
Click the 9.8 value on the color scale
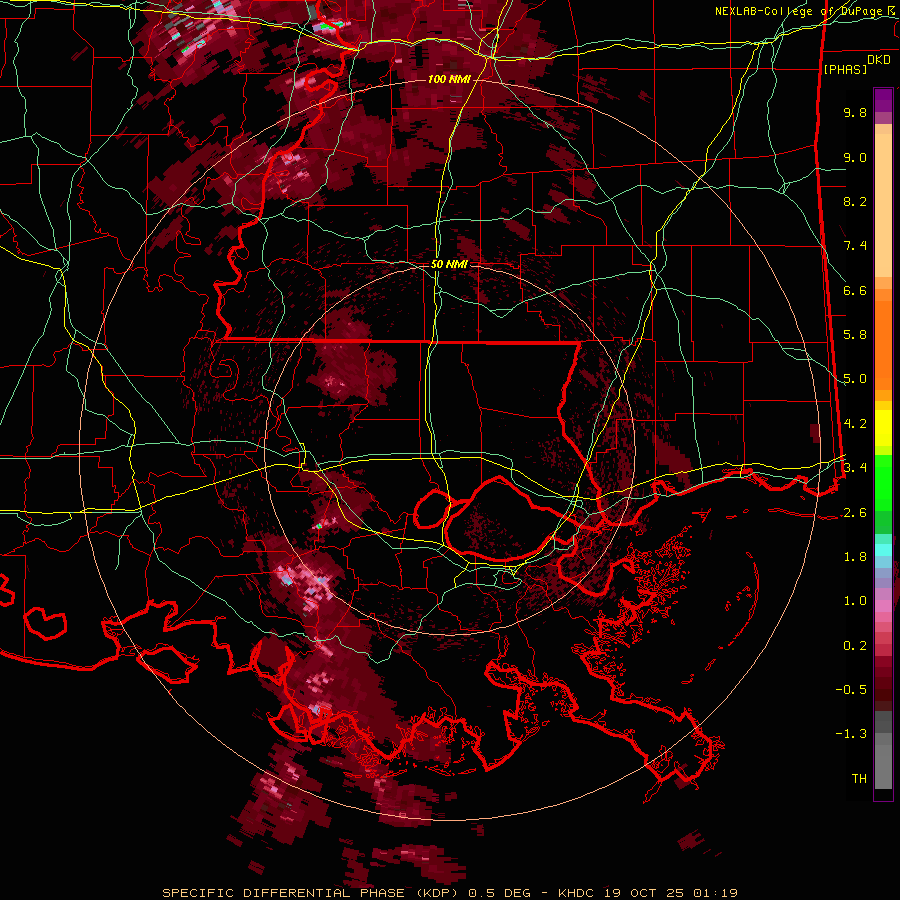coord(855,112)
